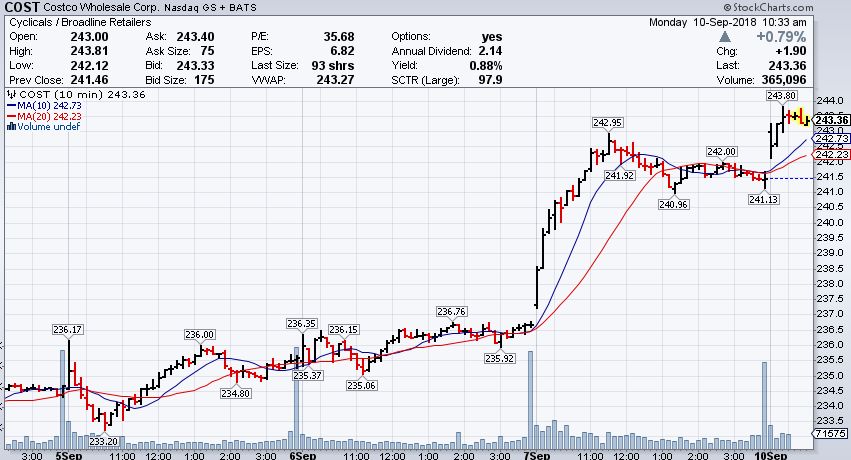851x460 pixels.
Task: Click the Low value 242.12
Action: click(90, 66)
